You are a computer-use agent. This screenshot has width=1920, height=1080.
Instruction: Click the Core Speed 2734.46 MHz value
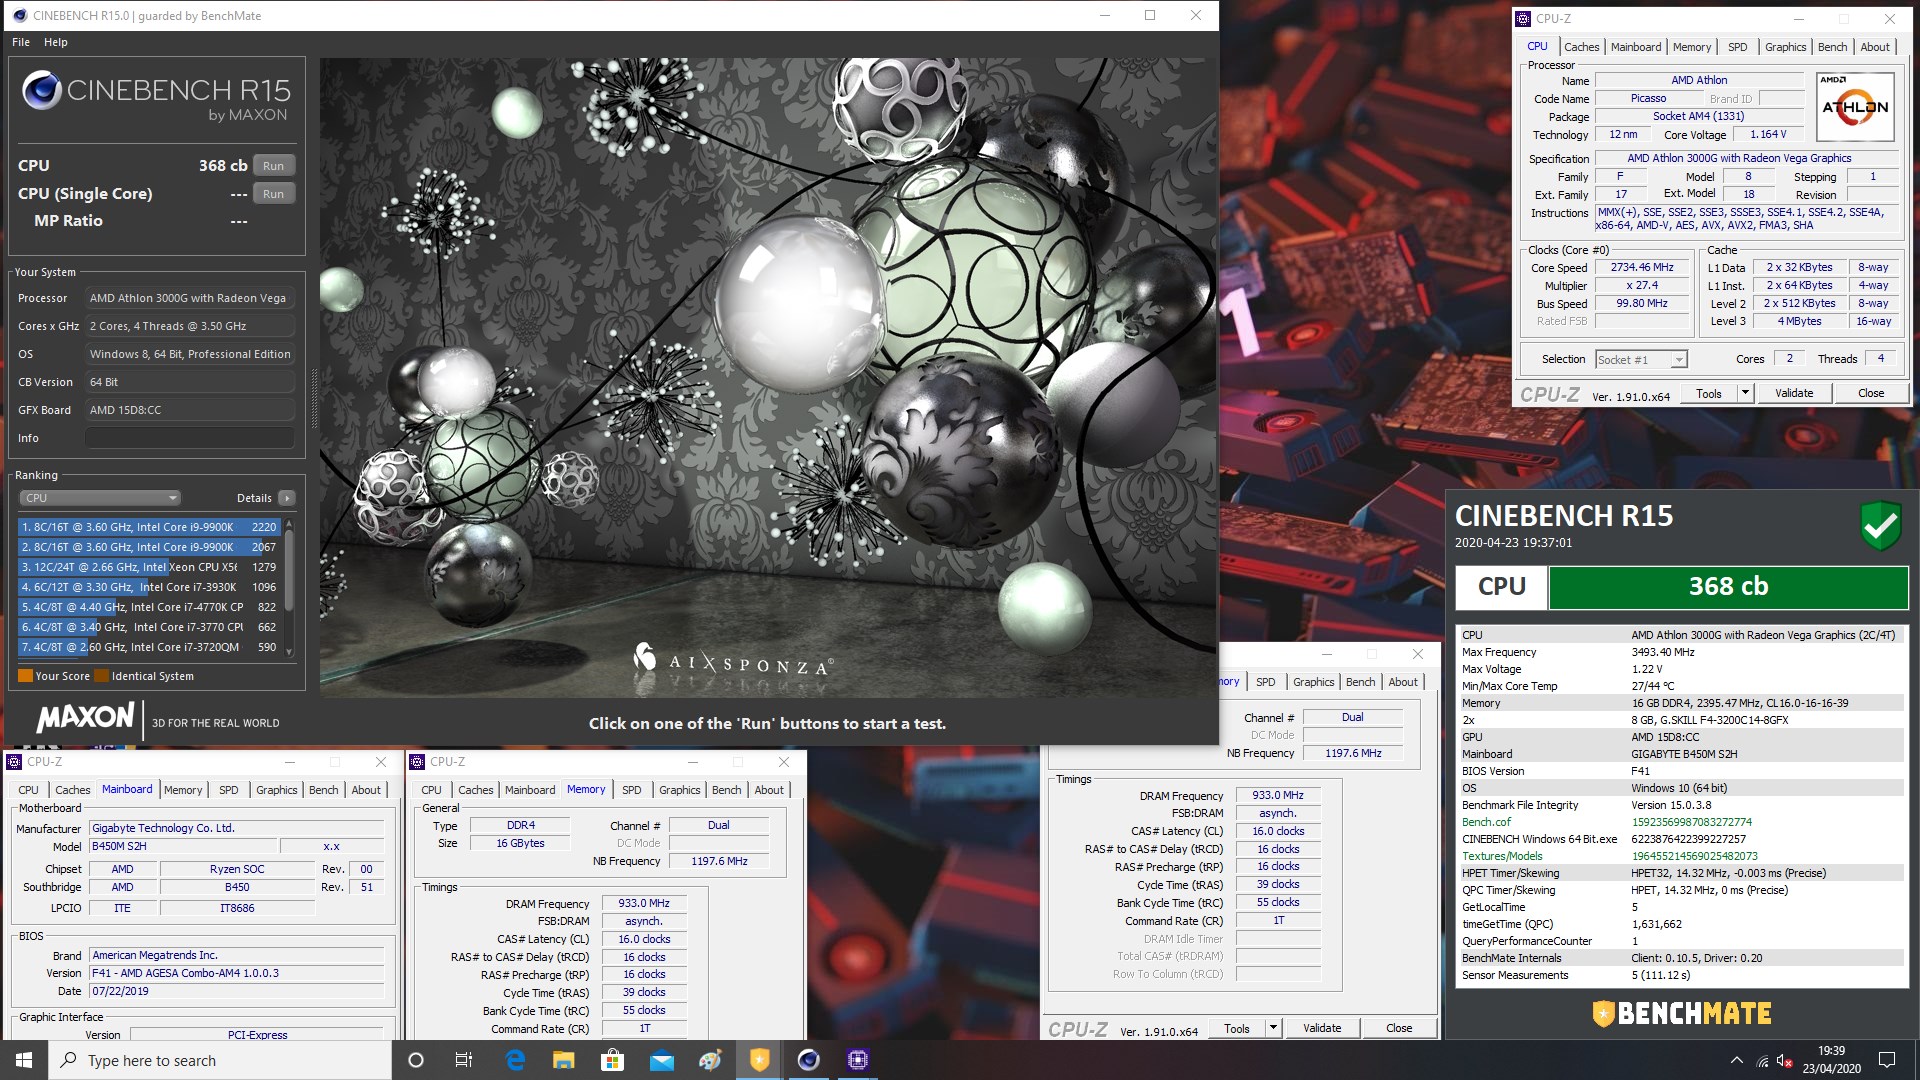[x=1641, y=268]
